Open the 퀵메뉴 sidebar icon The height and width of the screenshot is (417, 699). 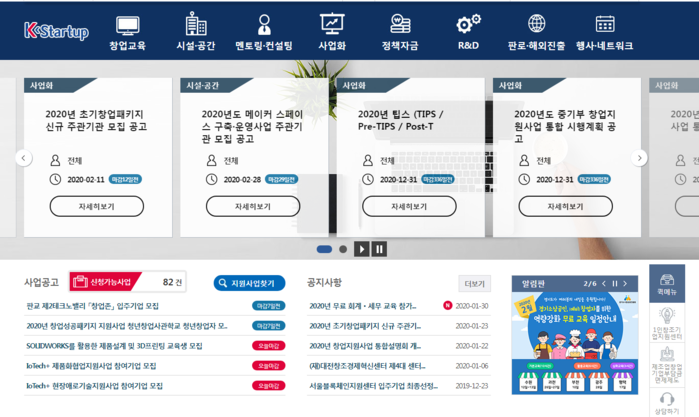[667, 285]
